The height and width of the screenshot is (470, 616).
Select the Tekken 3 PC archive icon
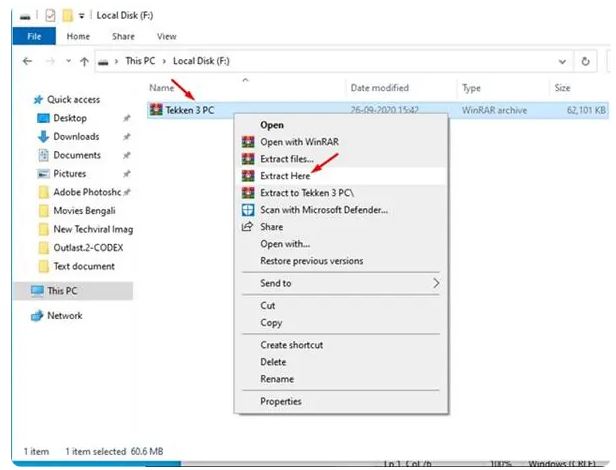point(156,110)
